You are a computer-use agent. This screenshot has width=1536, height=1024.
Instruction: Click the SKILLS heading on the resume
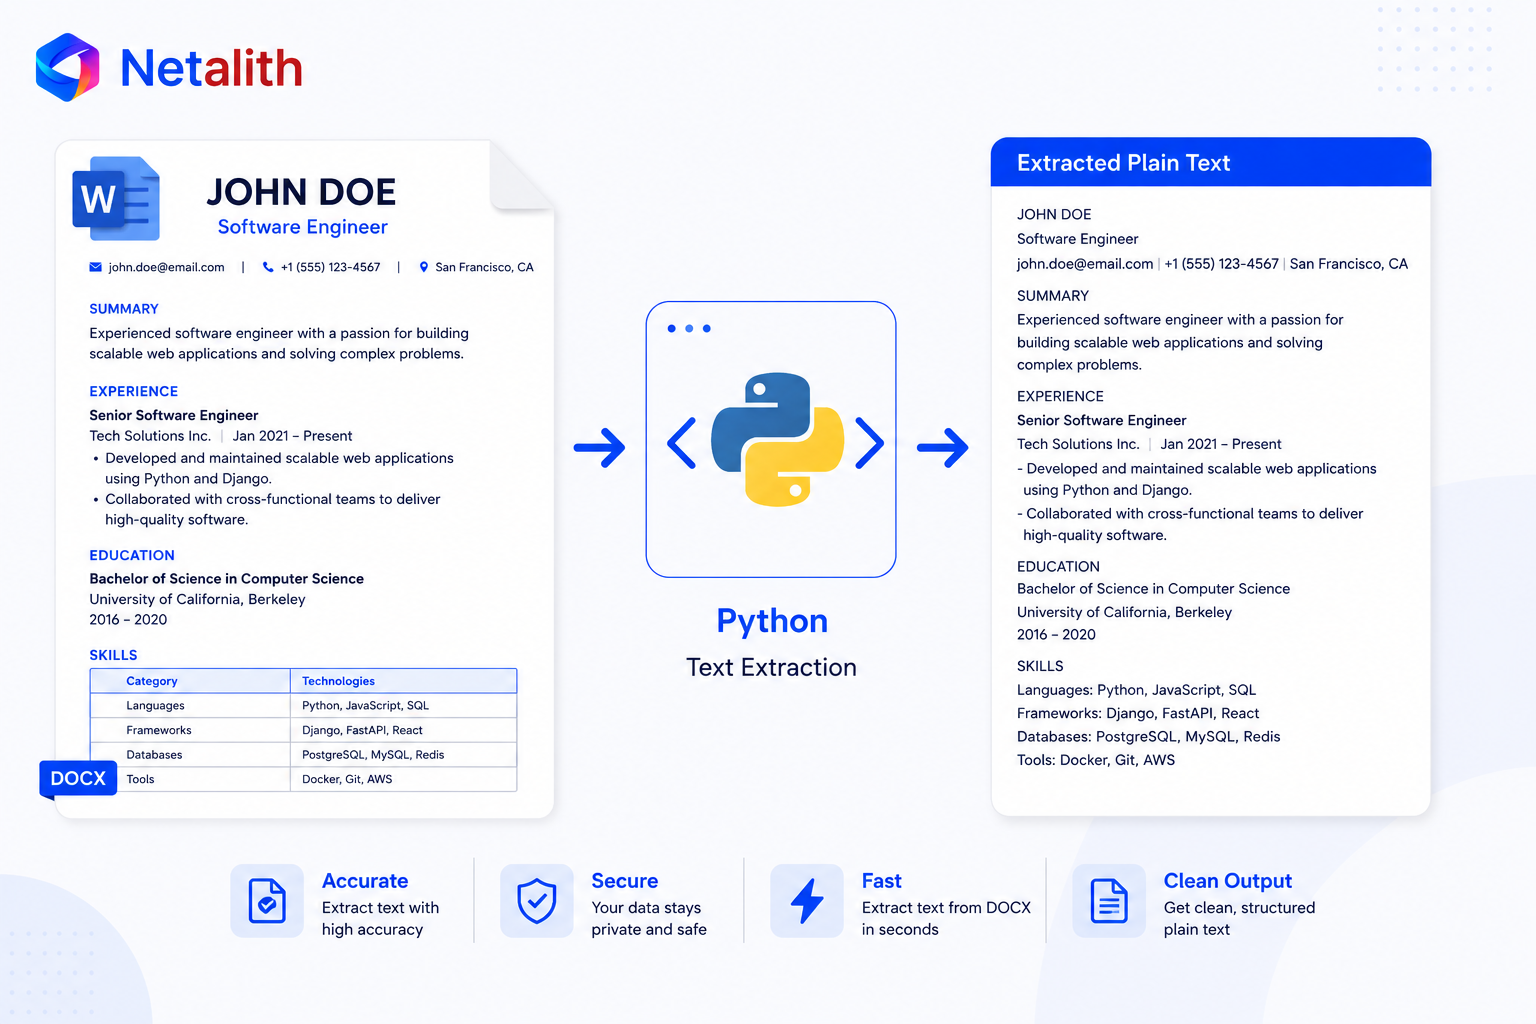tap(113, 655)
